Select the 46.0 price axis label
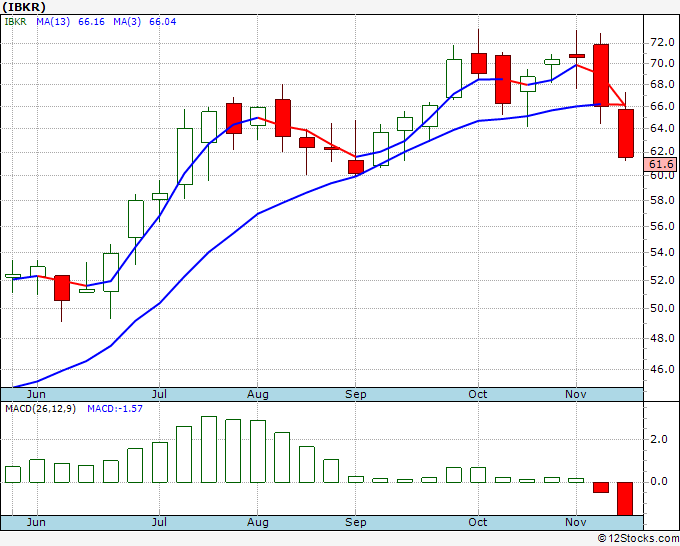680x546 pixels. click(x=662, y=369)
